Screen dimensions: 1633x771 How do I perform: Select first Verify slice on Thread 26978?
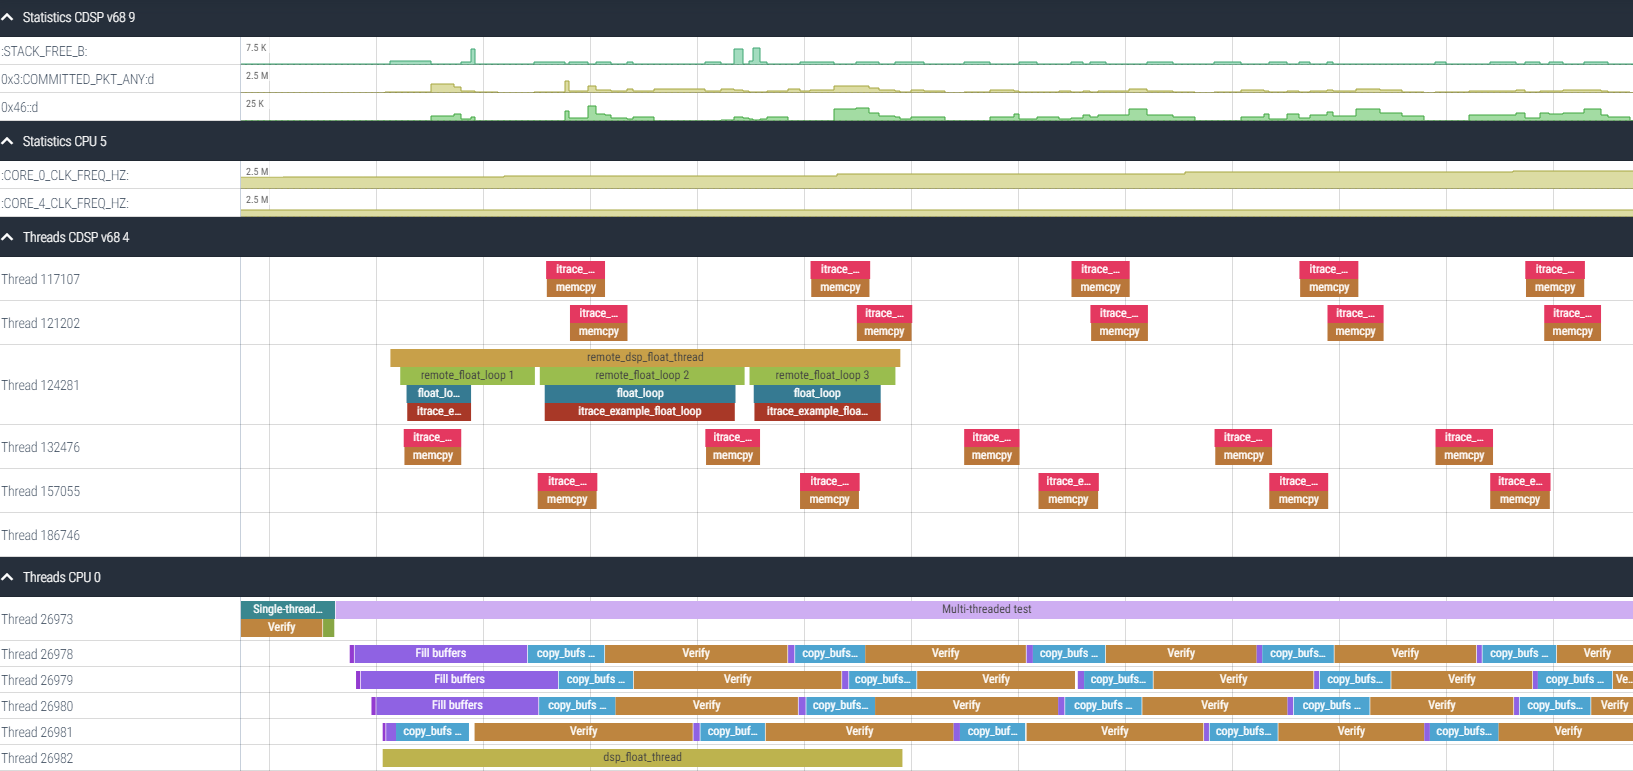click(x=696, y=653)
